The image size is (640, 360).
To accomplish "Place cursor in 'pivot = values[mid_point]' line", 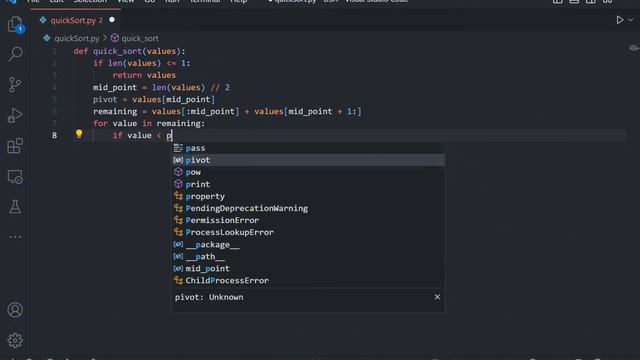I will [154, 99].
